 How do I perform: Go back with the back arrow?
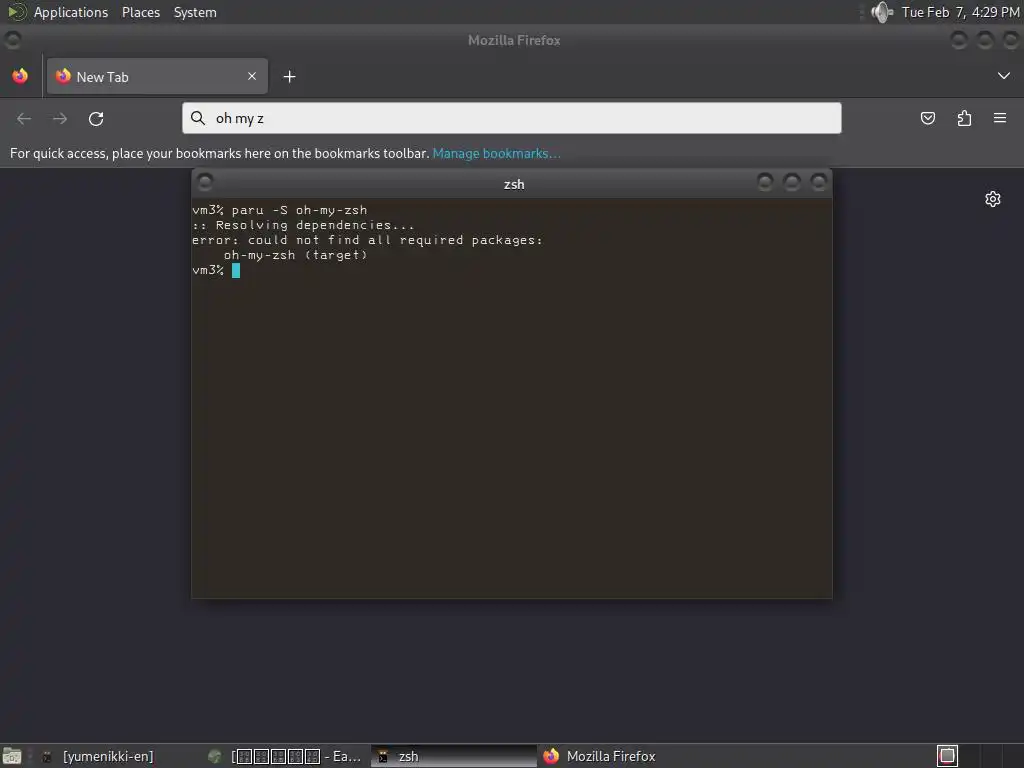(x=24, y=119)
